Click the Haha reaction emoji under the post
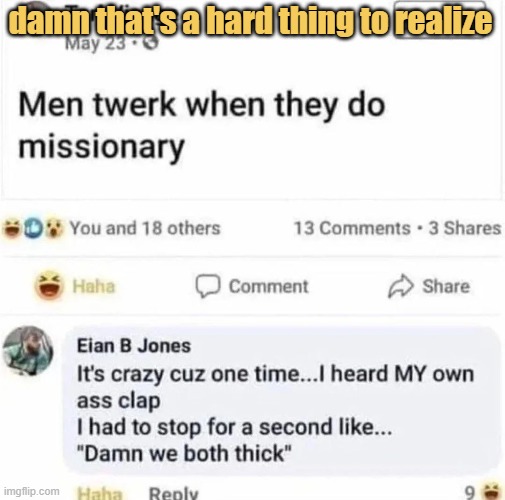The width and height of the screenshot is (505, 500). [49, 286]
